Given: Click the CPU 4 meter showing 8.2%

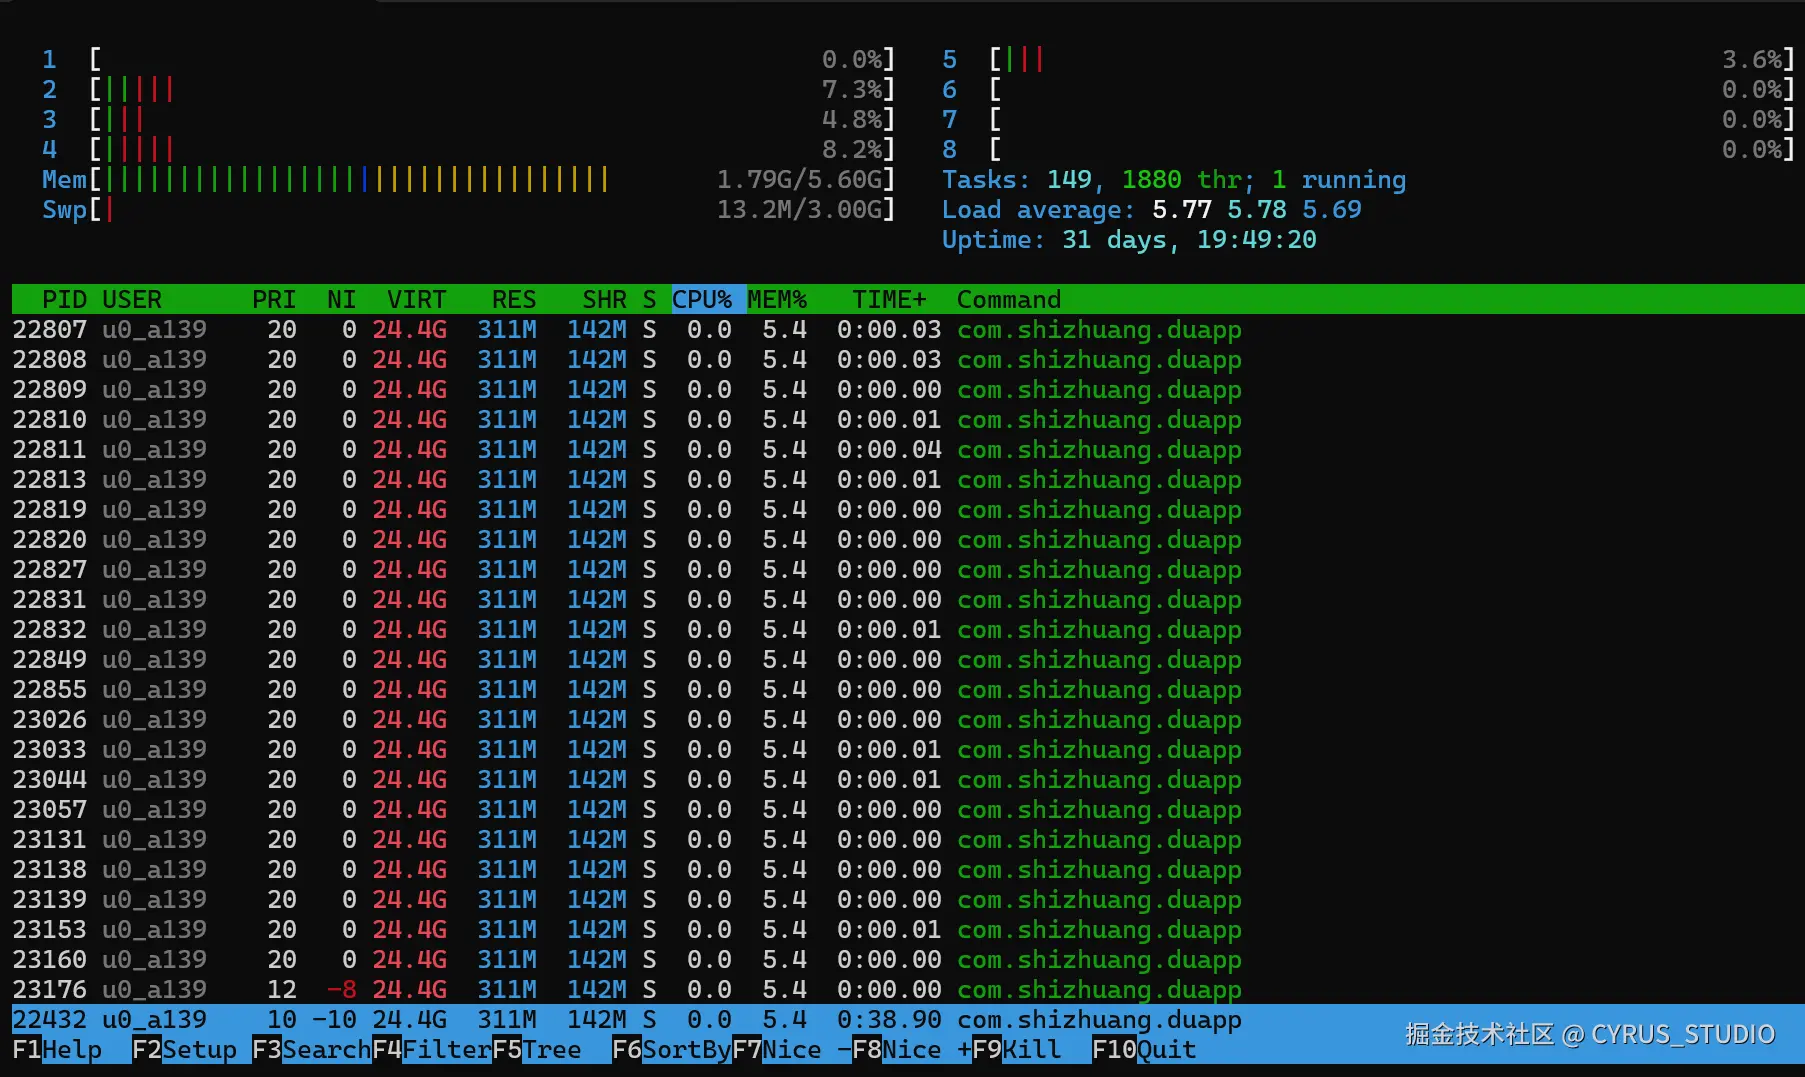Looking at the screenshot, I should (x=469, y=149).
